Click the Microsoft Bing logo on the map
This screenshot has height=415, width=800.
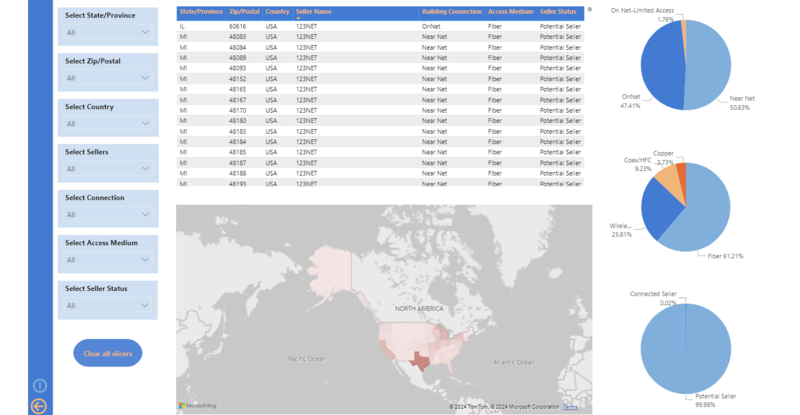pos(197,406)
